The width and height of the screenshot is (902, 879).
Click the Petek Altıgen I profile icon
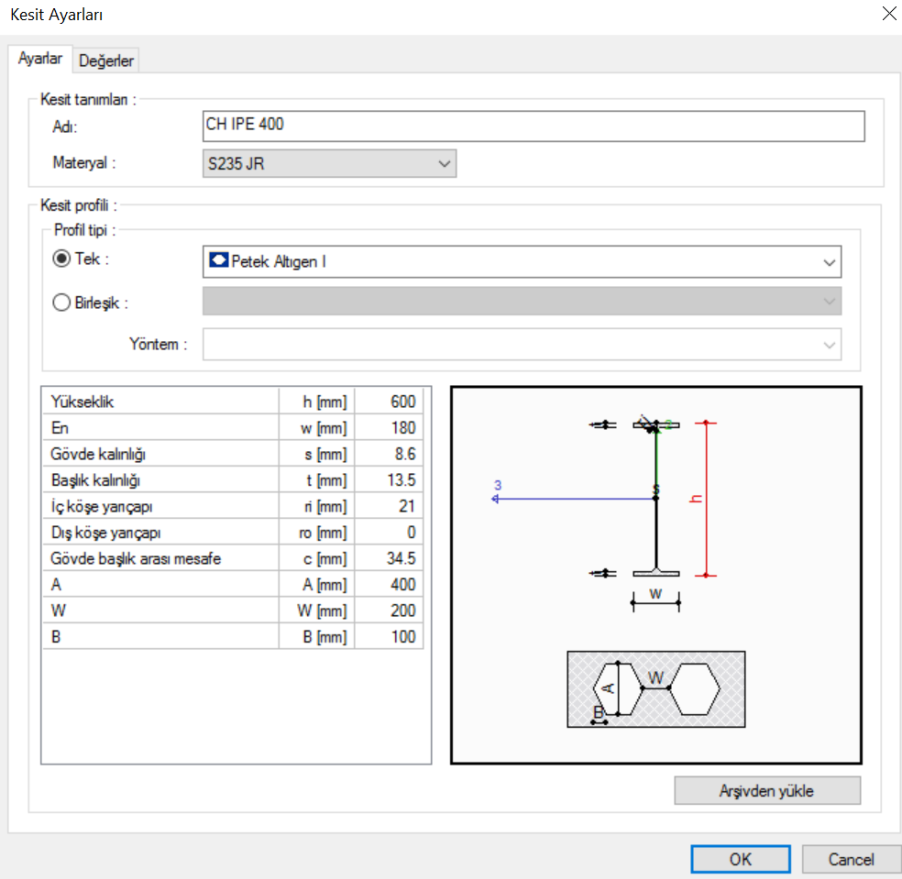click(x=219, y=261)
